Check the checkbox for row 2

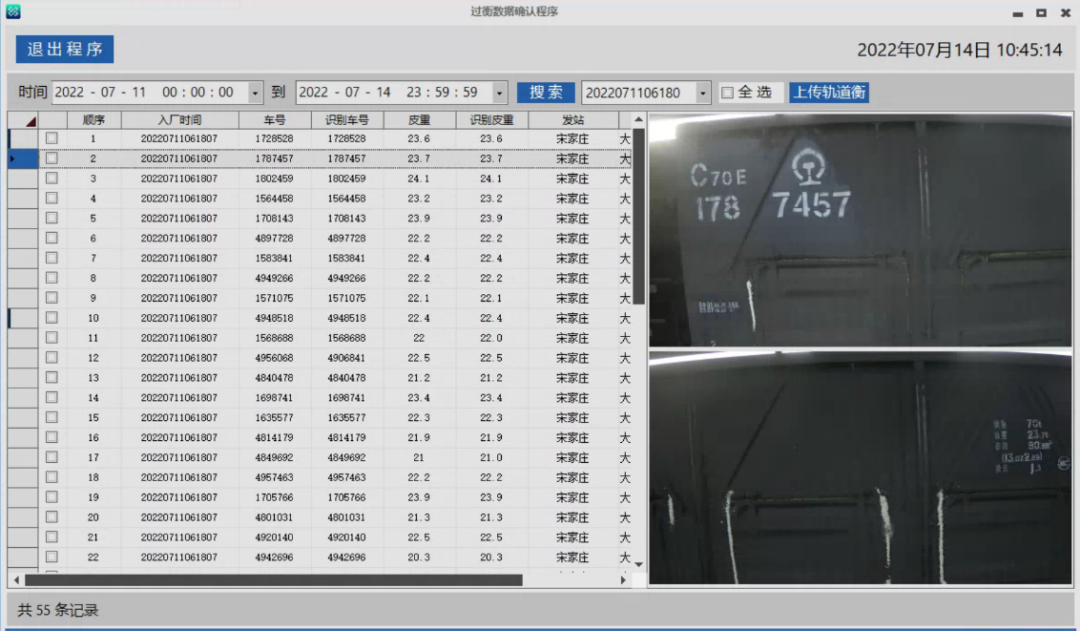point(52,158)
